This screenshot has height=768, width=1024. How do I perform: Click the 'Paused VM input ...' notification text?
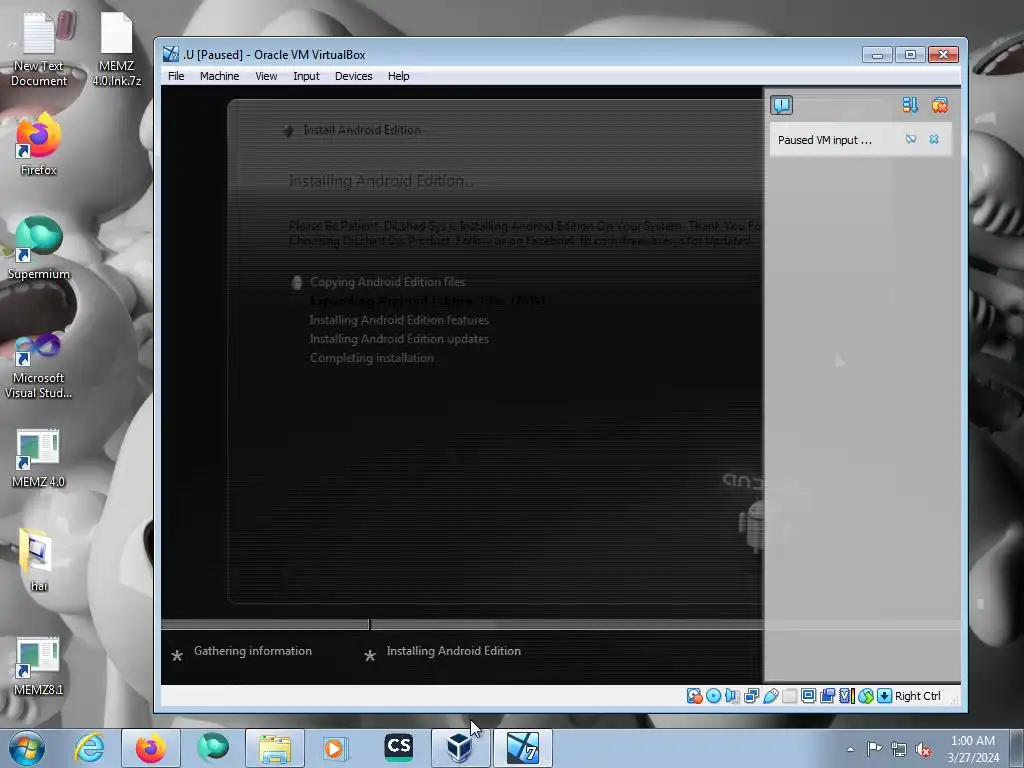coord(824,140)
